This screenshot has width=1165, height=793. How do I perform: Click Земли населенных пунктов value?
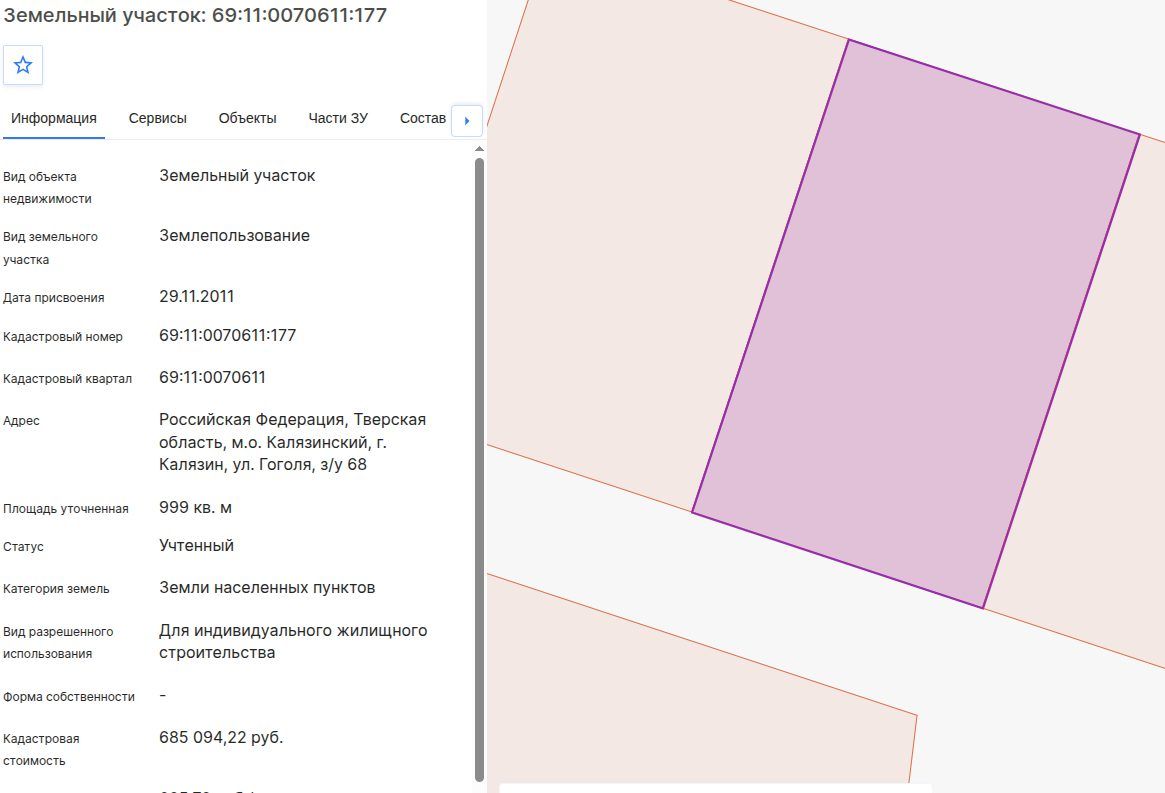267,588
